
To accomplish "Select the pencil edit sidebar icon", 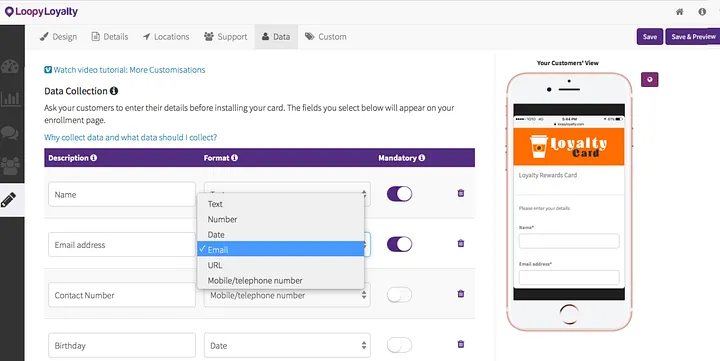I will point(8,200).
